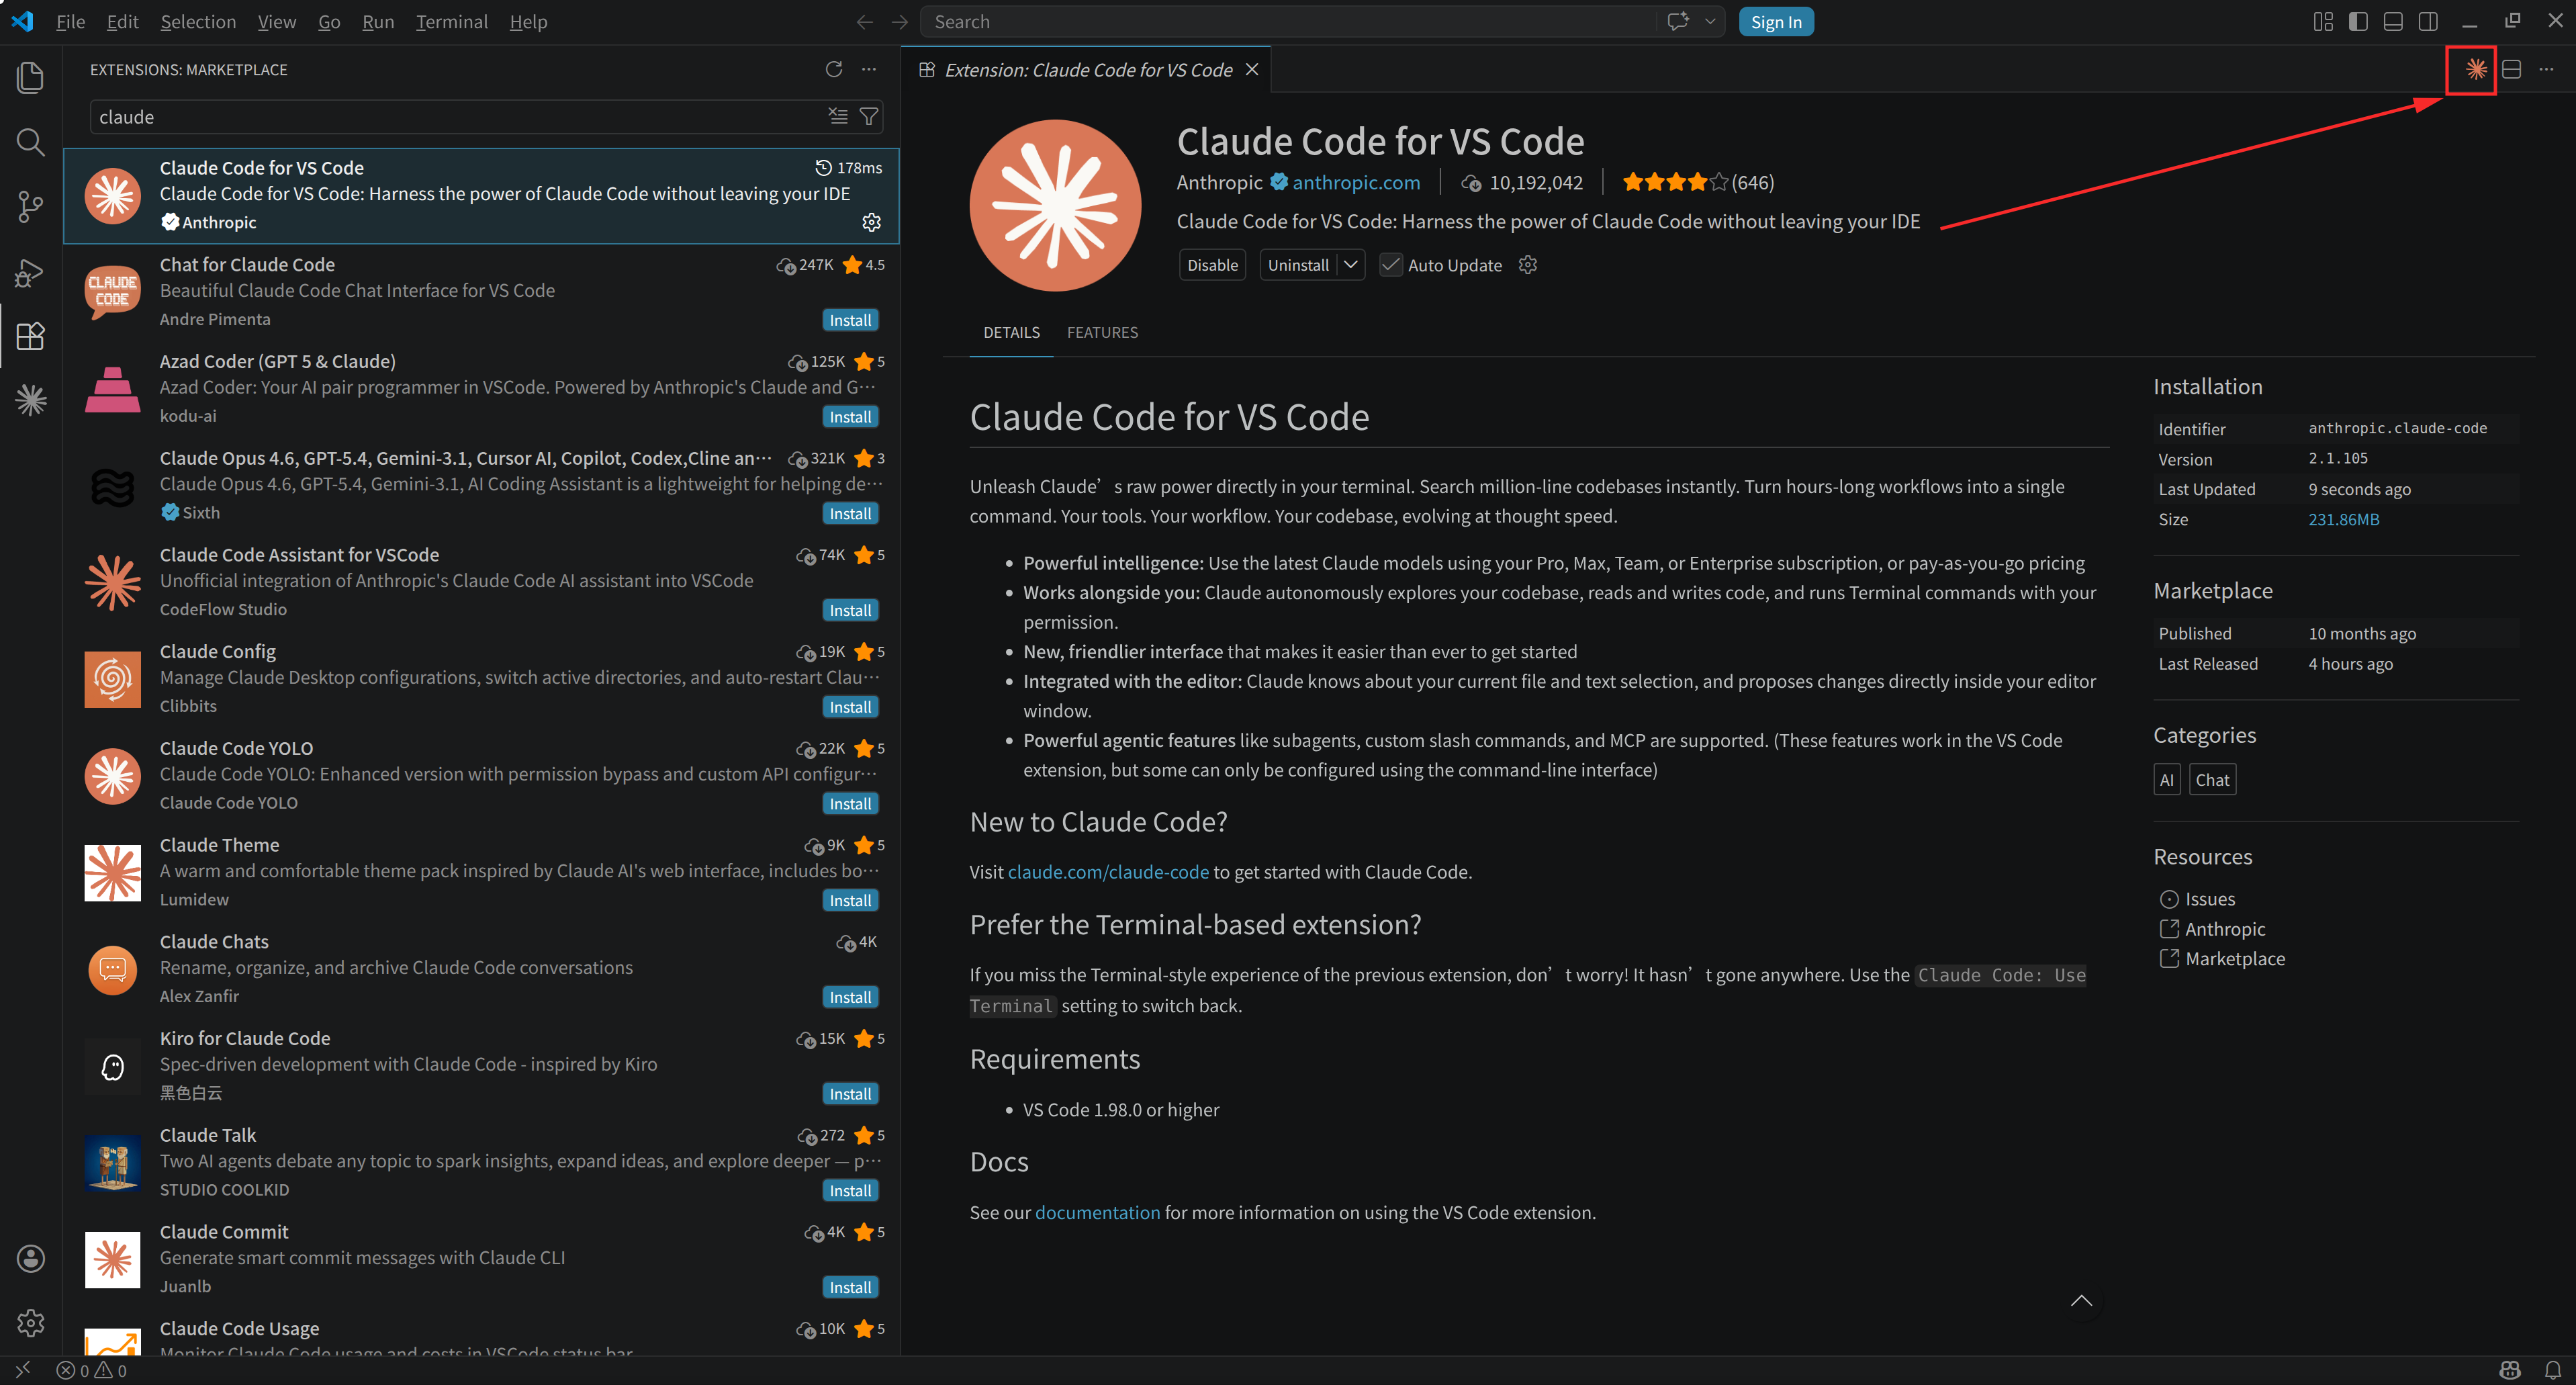Manage gear for Claude Code list item

pos(871,222)
